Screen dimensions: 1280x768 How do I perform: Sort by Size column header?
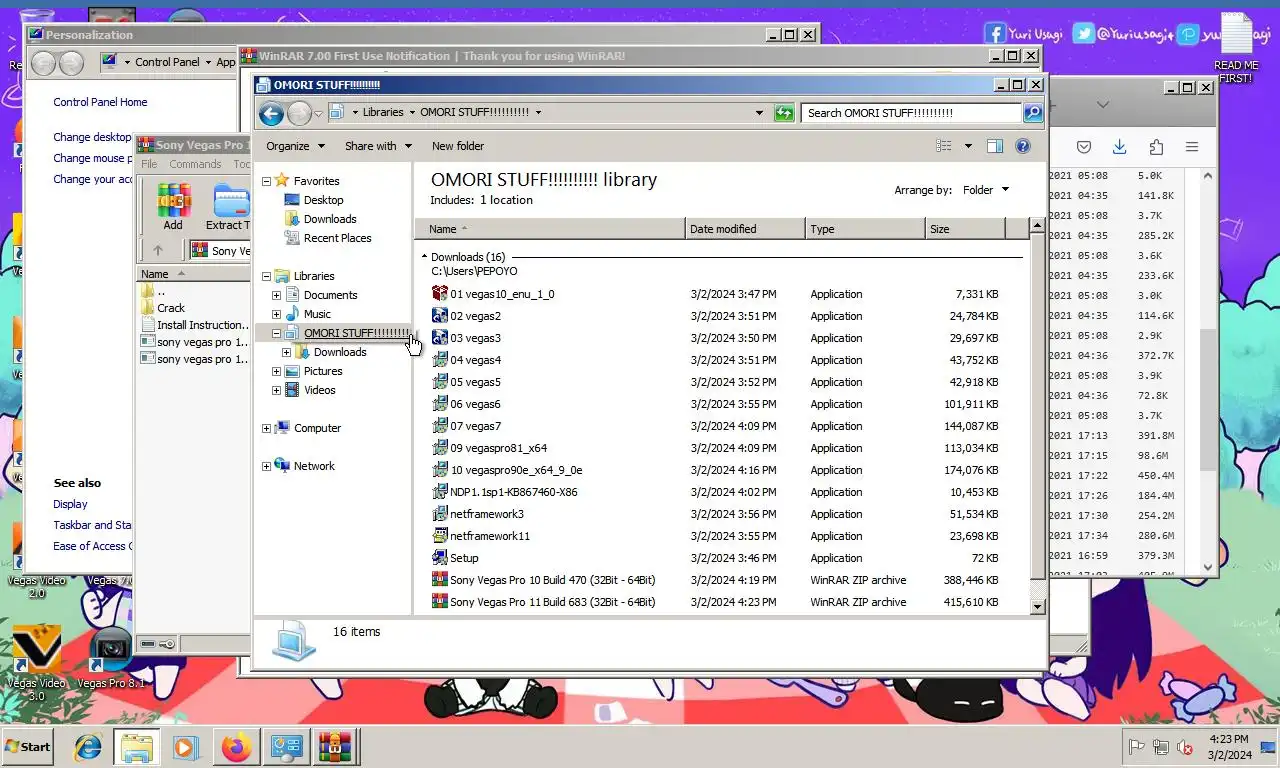click(965, 229)
